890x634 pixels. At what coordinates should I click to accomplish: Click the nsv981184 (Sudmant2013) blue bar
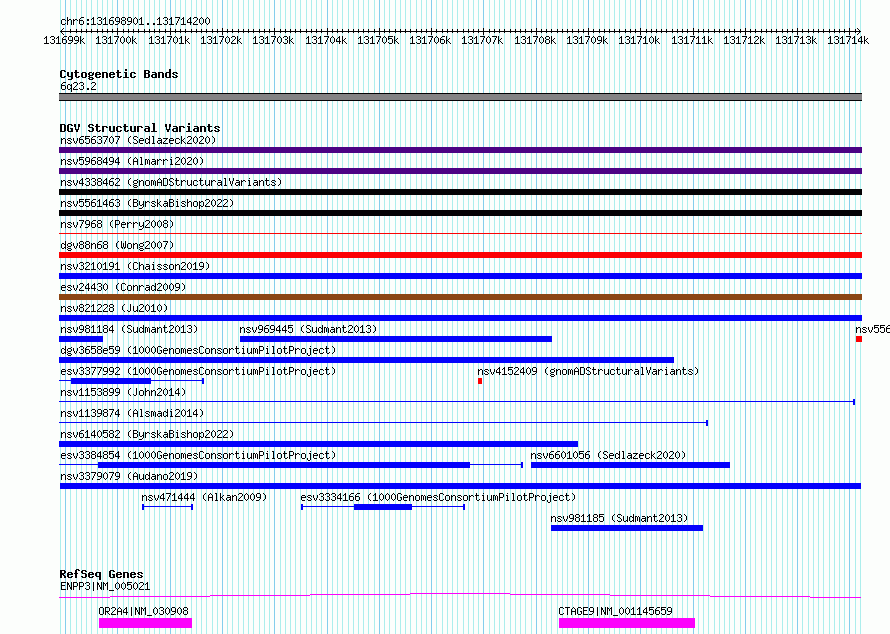(x=81, y=339)
